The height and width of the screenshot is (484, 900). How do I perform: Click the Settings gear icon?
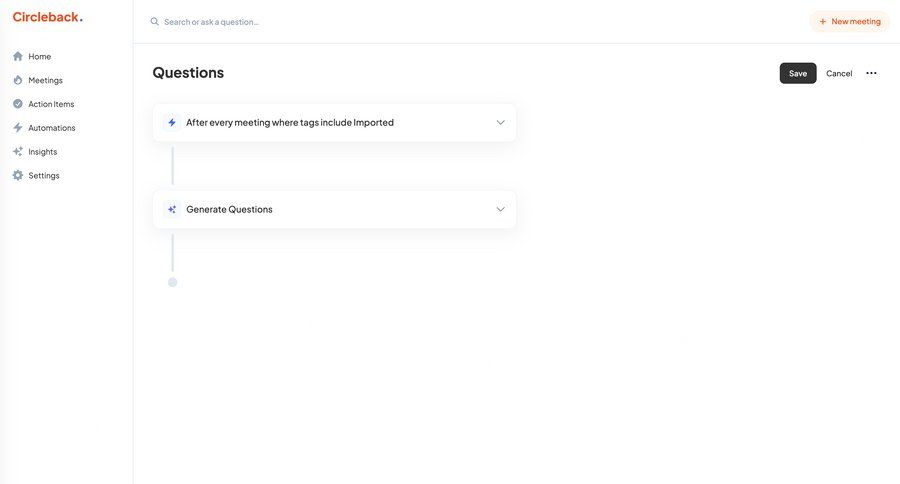(18, 176)
